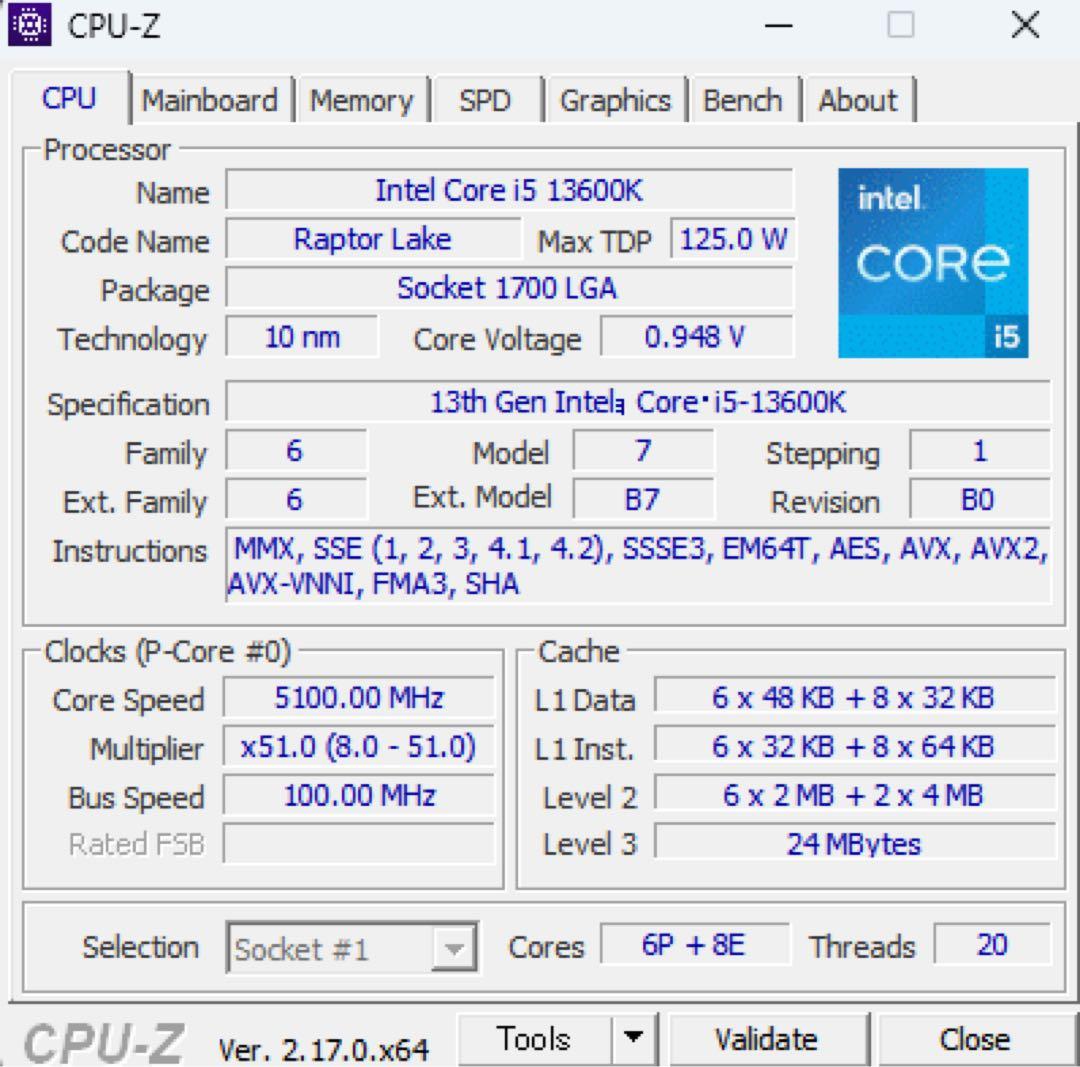Click the Validate button
The width and height of the screenshot is (1080, 1067).
pyautogui.click(x=767, y=1038)
